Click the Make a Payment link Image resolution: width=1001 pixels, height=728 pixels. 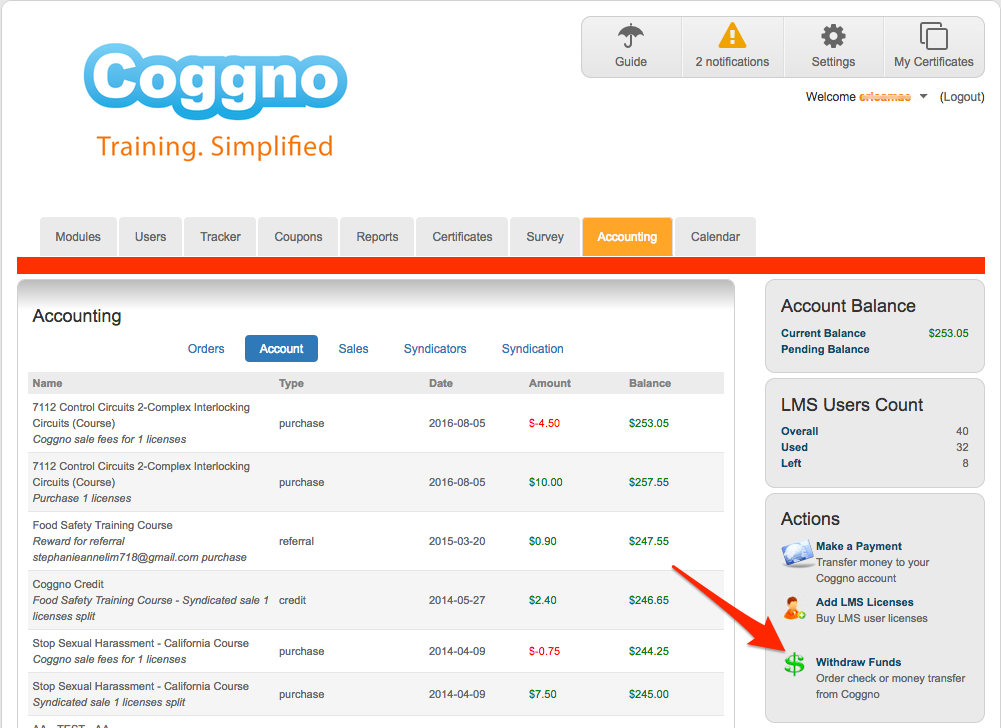(859, 546)
